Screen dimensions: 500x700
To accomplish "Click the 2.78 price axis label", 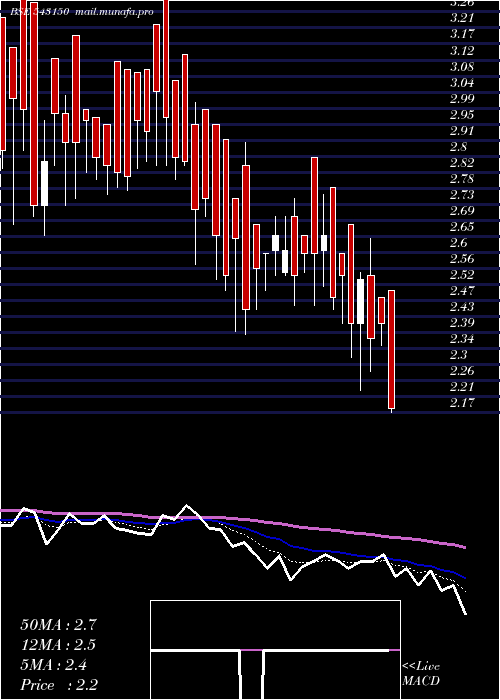I will tap(462, 179).
